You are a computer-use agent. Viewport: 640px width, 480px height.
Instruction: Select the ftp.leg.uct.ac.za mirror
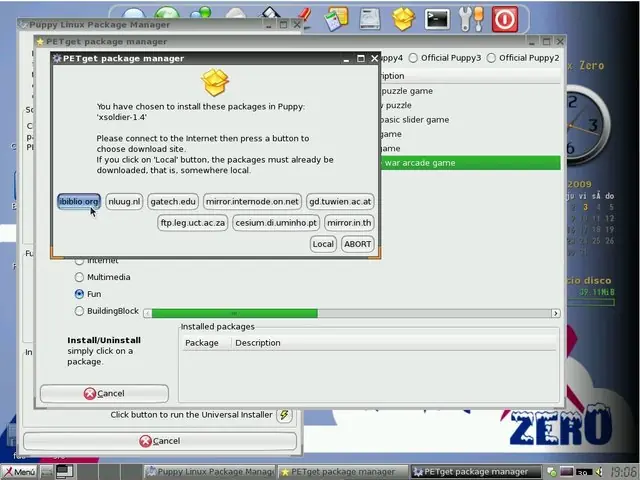193,223
